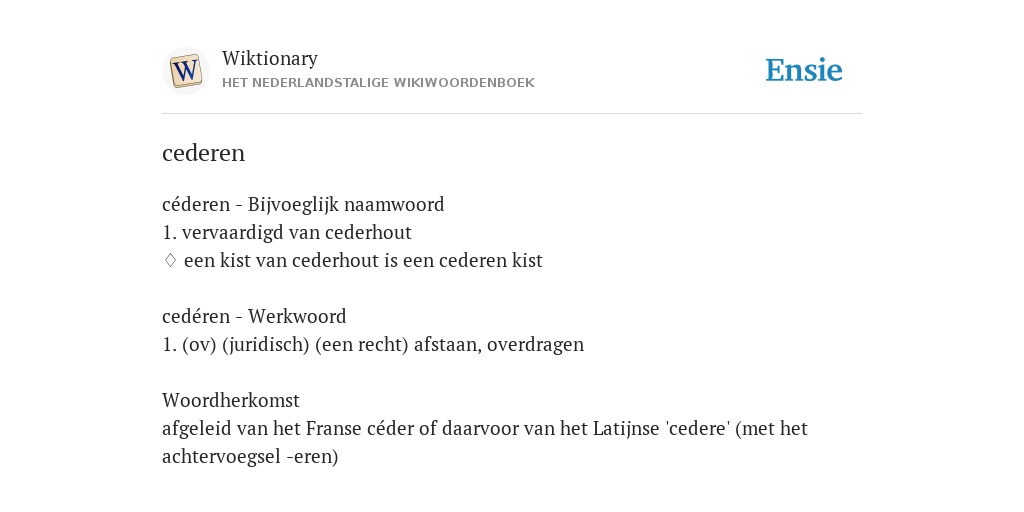Click the Wiktionary source title
This screenshot has height=512, width=1024.
point(270,59)
